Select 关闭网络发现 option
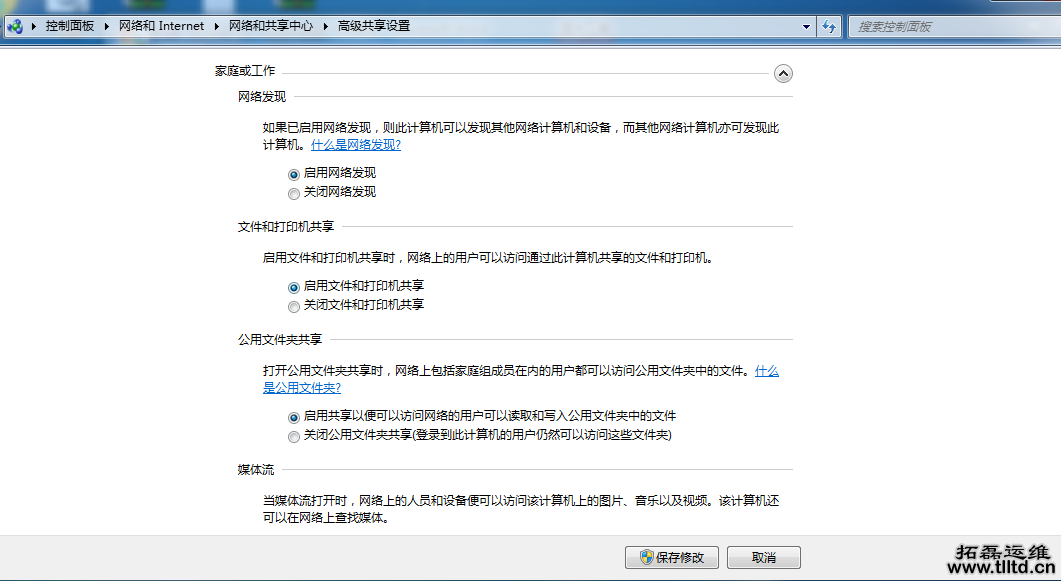The image size is (1061, 581). tap(293, 192)
